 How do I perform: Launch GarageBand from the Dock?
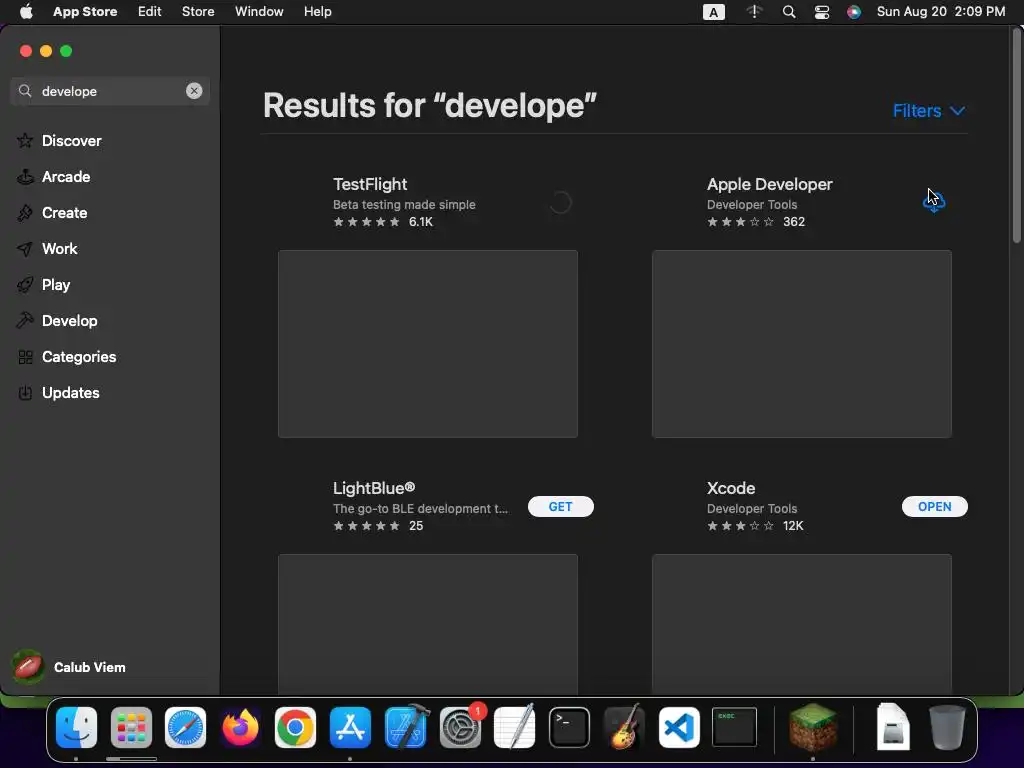[624, 726]
